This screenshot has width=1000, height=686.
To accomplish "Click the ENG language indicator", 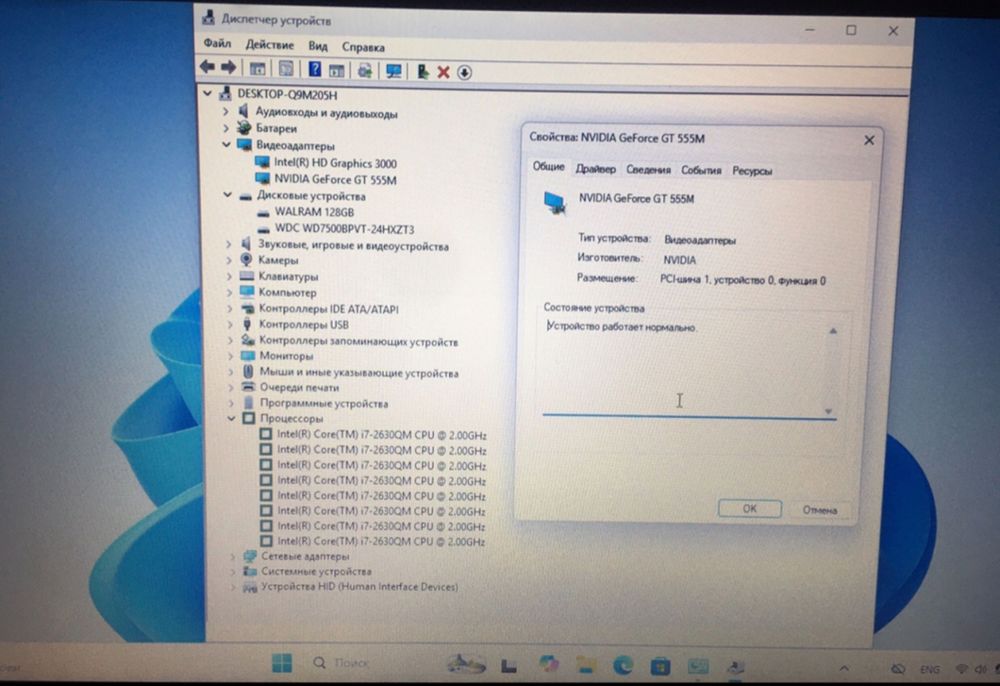I will pos(930,669).
